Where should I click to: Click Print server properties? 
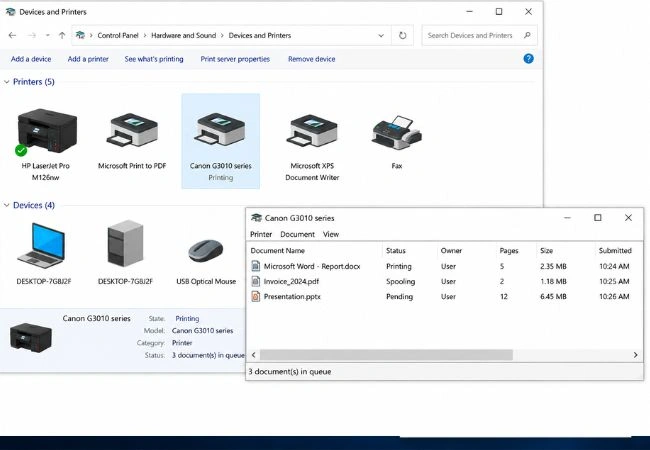point(235,59)
